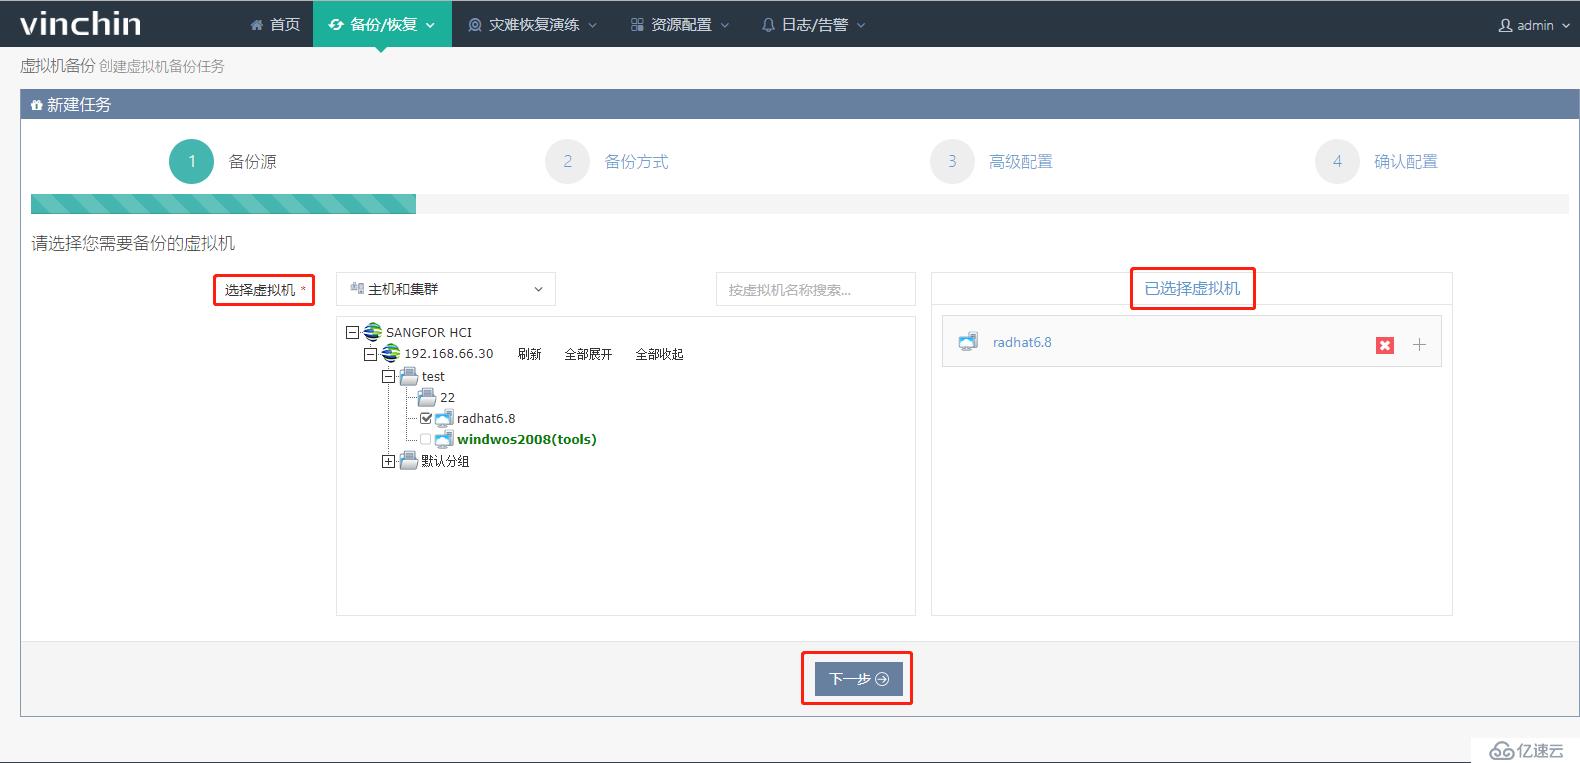
Task: Click the SANGFOR HCI platform icon
Action: point(373,332)
